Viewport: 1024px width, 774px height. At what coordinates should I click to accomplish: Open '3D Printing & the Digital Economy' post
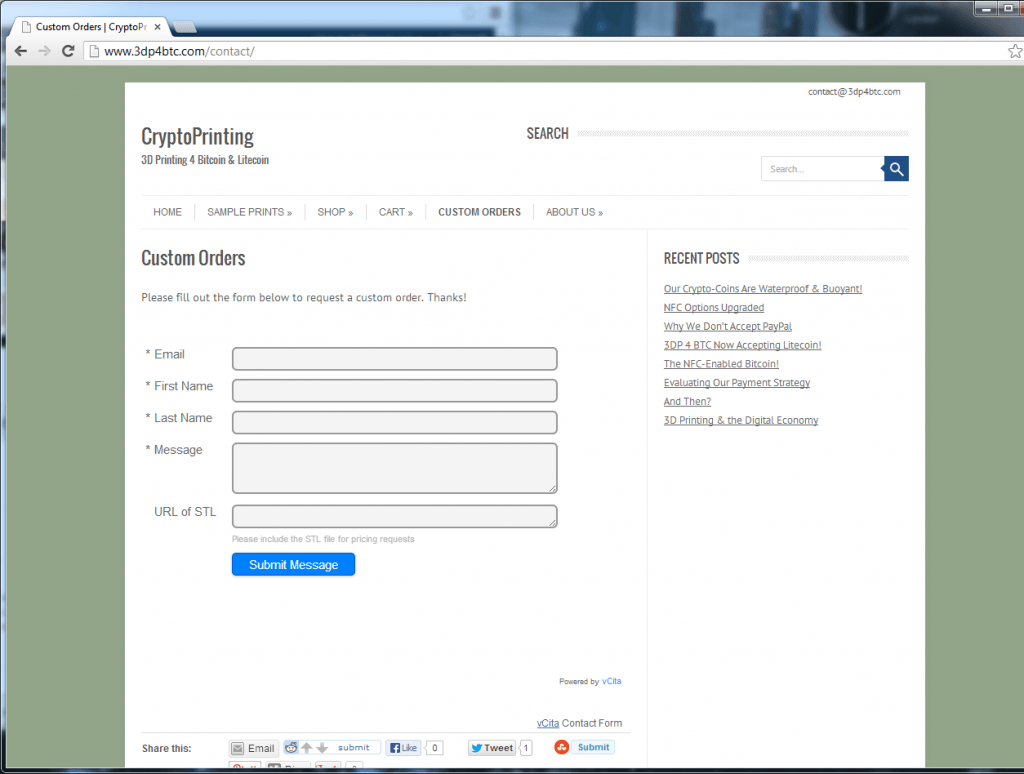tap(741, 421)
